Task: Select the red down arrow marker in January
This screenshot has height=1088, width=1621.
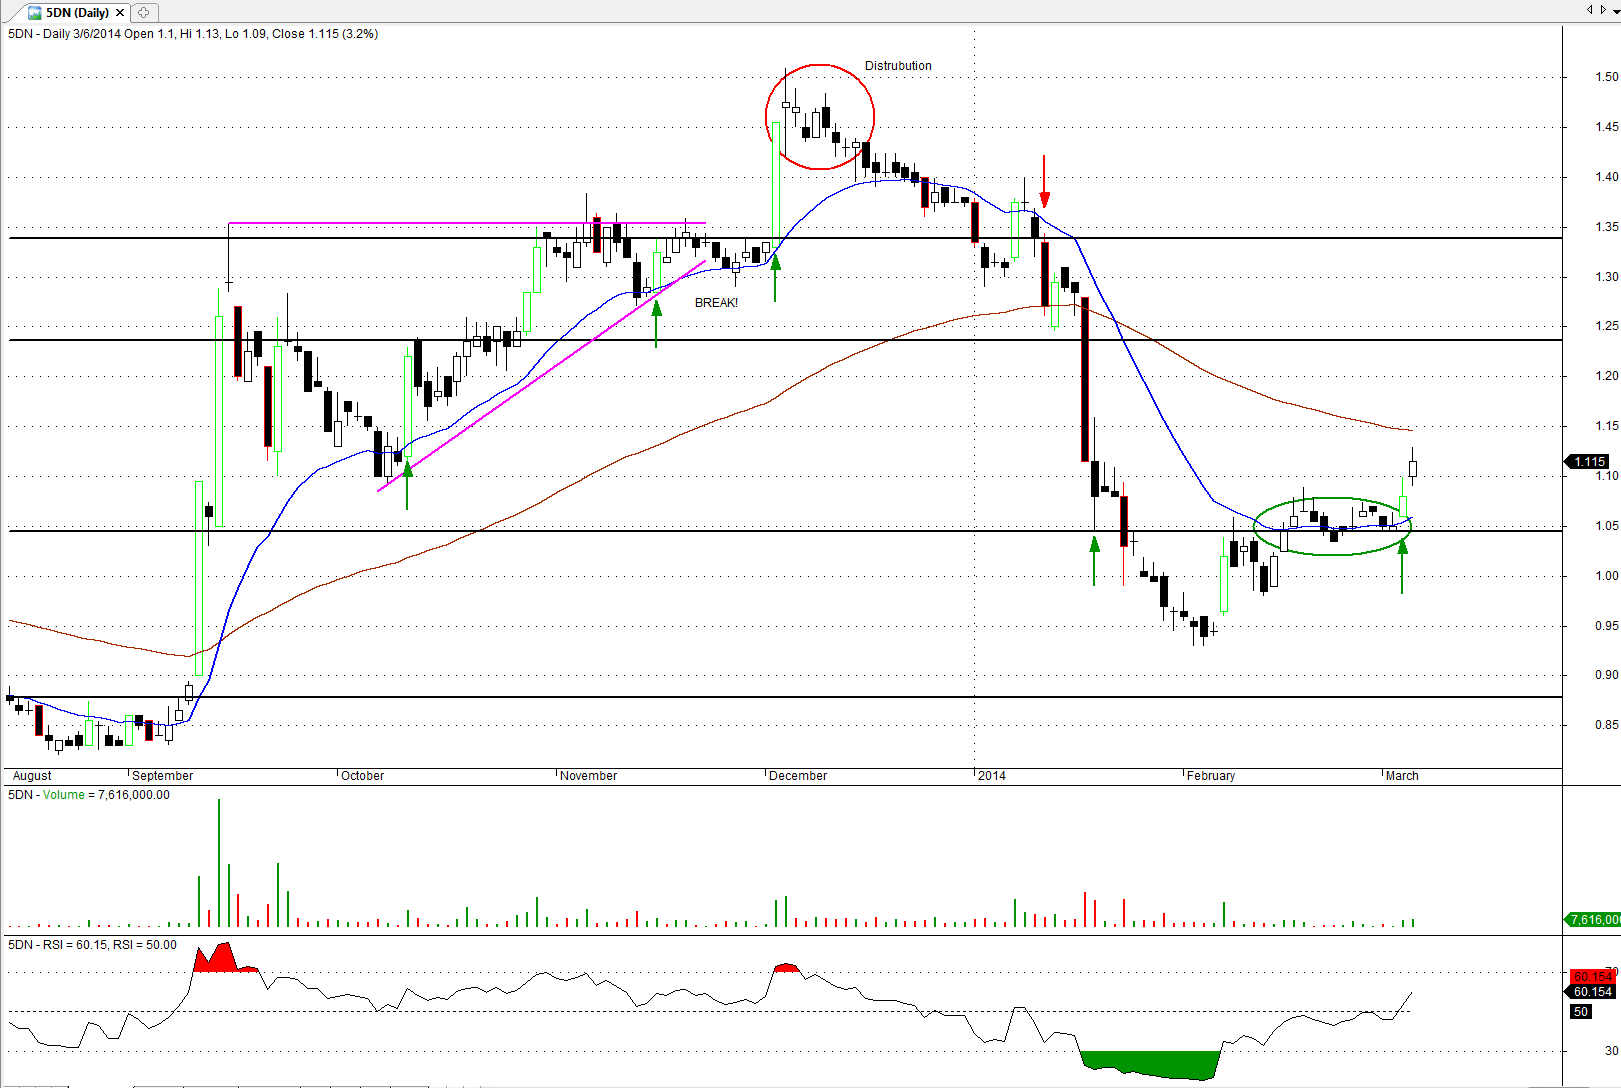Action: pos(1044,183)
